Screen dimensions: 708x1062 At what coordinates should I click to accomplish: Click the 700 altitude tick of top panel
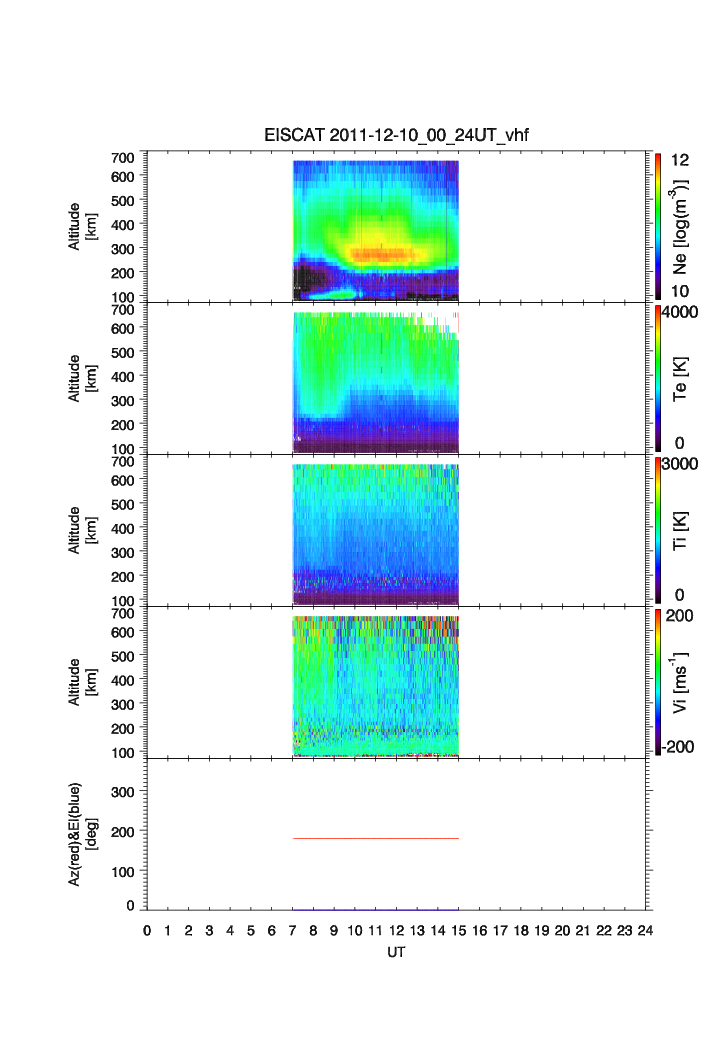(x=123, y=158)
